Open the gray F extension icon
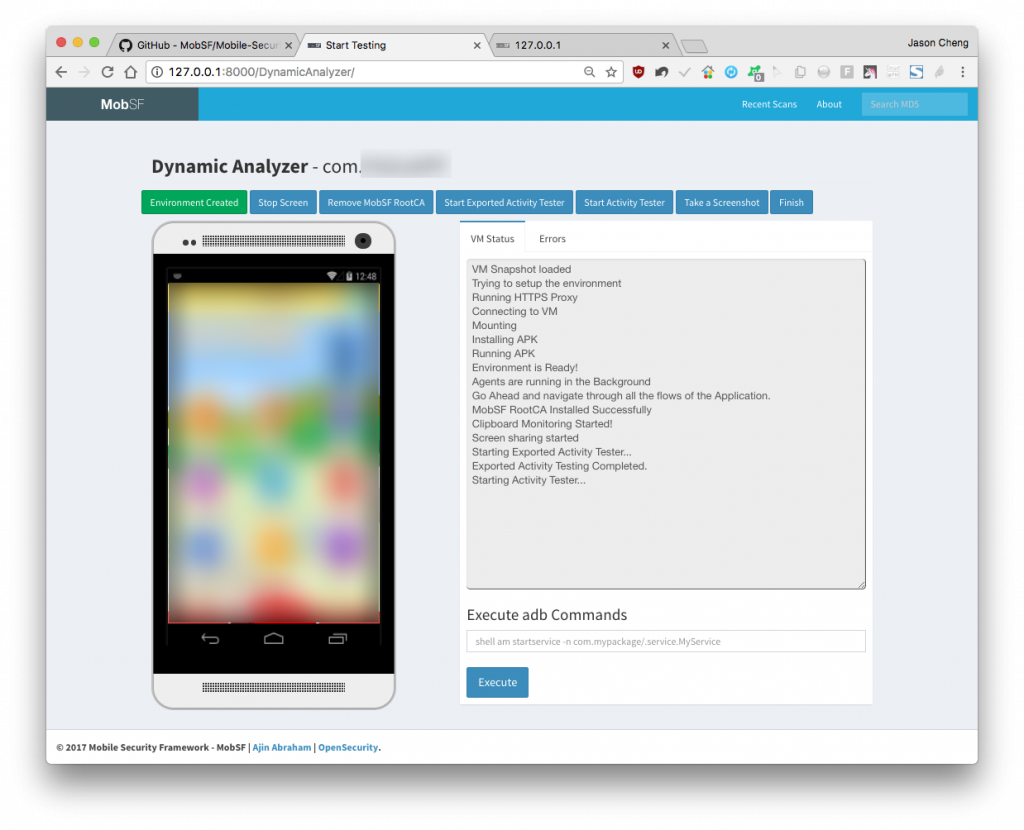This screenshot has width=1024, height=830. [x=847, y=72]
